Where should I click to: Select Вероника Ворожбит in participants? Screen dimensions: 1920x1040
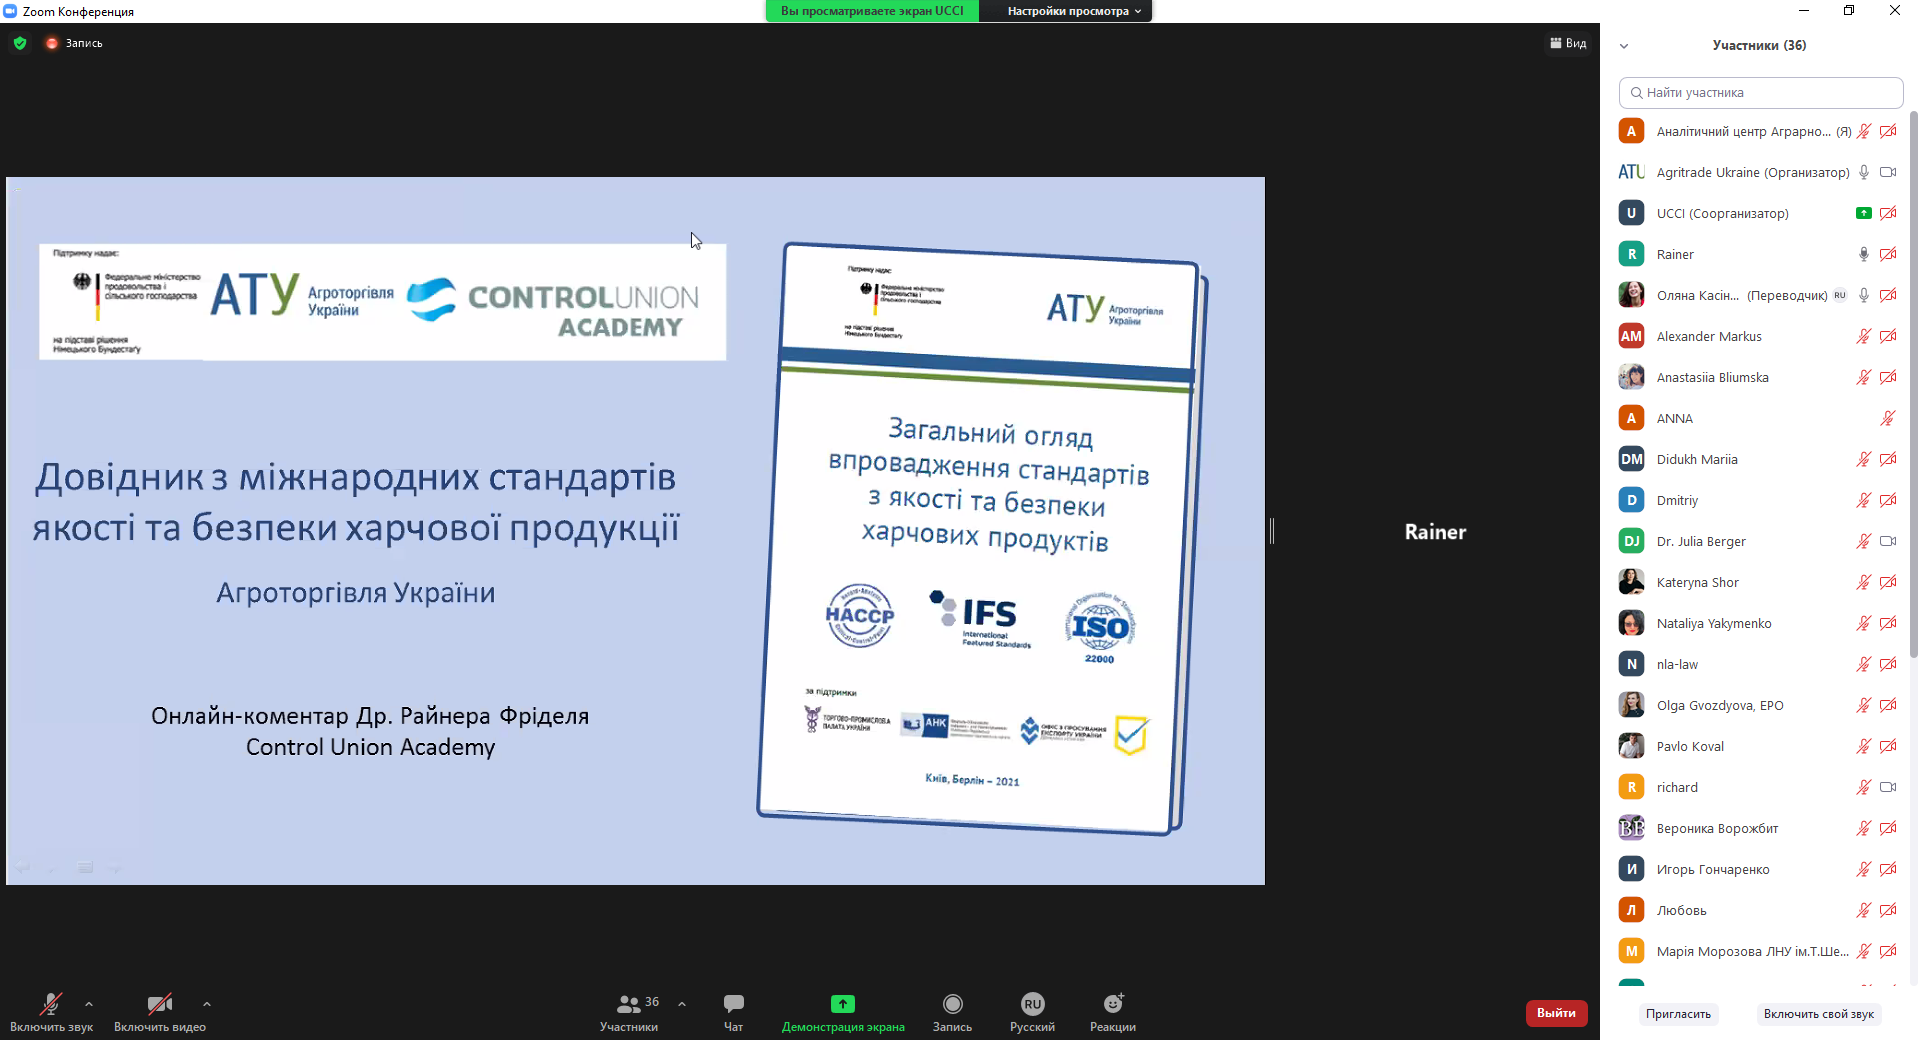click(x=1758, y=828)
